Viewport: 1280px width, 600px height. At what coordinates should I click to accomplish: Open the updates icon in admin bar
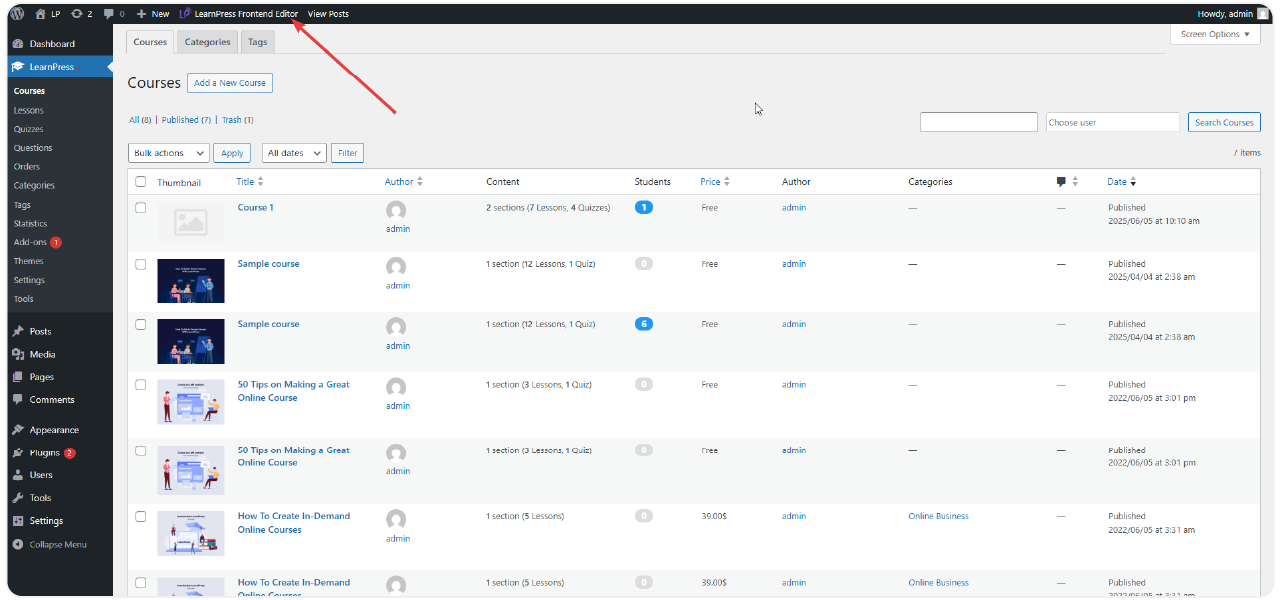click(76, 14)
